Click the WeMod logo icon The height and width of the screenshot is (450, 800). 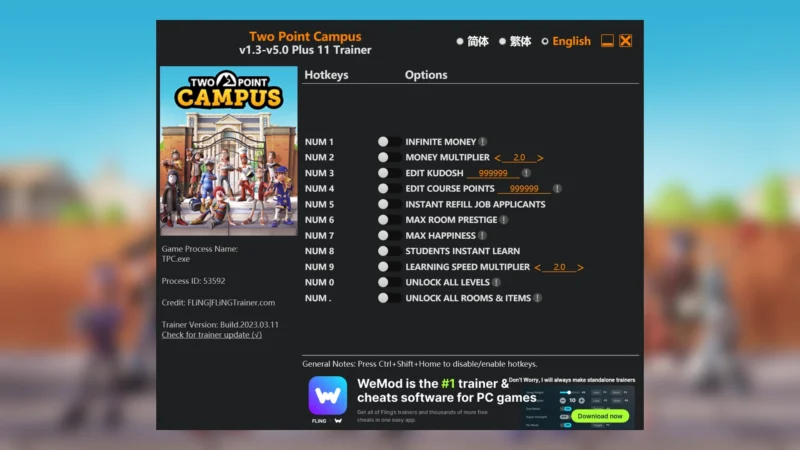[x=328, y=395]
